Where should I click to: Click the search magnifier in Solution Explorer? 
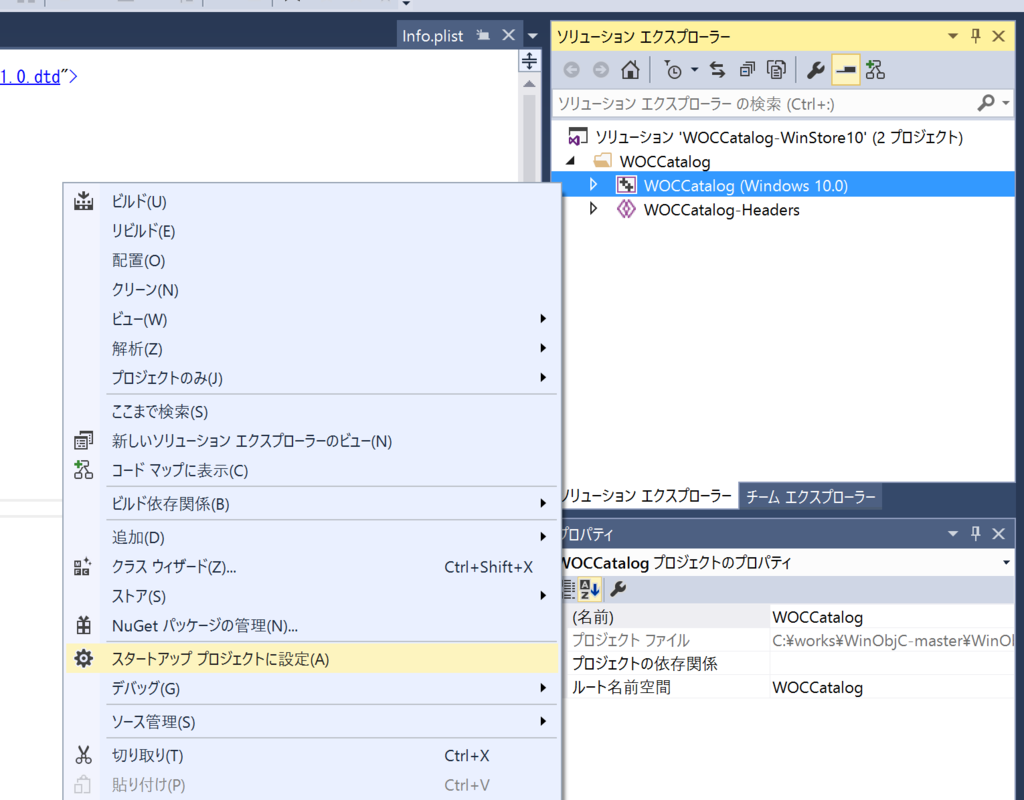(986, 103)
